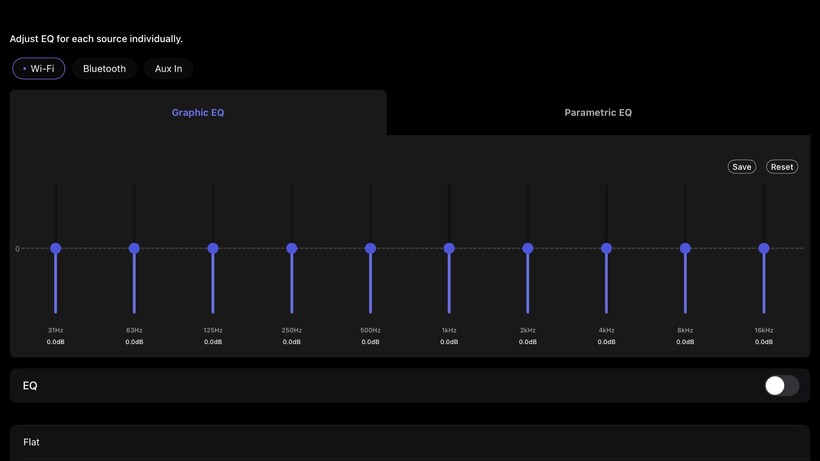This screenshot has width=820, height=461.
Task: Select the Bluetooth source option
Action: point(104,69)
